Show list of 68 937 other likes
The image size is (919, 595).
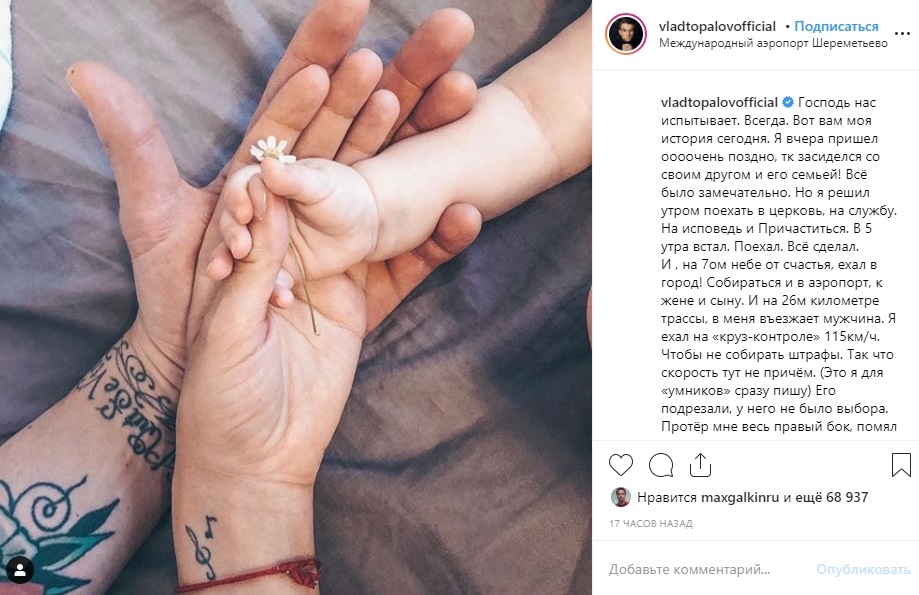pos(826,498)
